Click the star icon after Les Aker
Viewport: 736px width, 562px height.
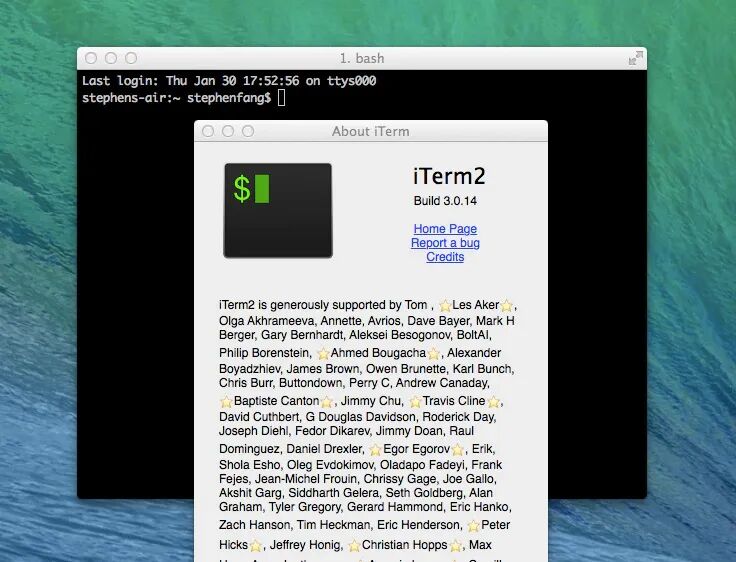(x=506, y=306)
